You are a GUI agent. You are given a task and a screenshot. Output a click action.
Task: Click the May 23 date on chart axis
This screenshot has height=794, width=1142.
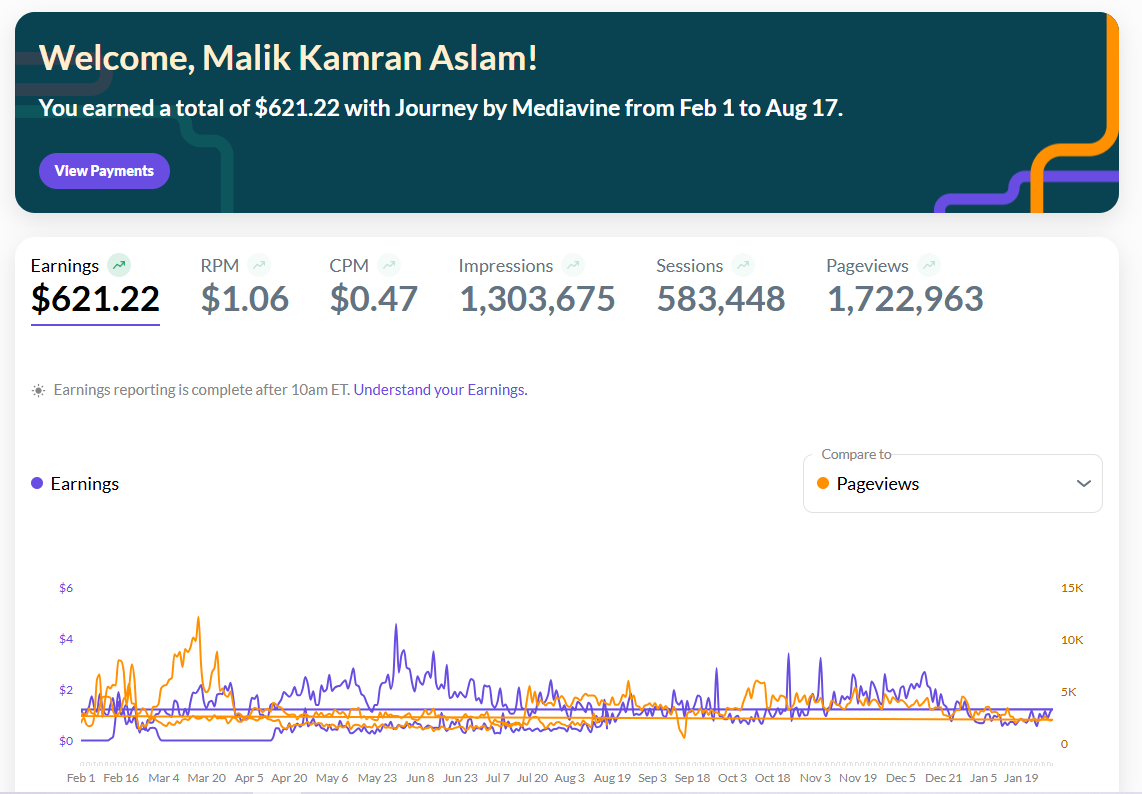coord(377,778)
